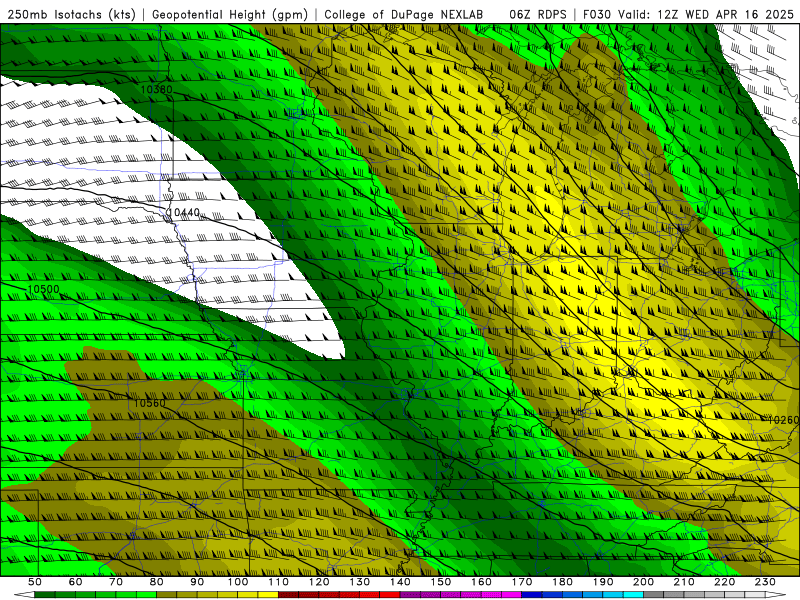Viewport: 800px width, 600px height.
Task: Click the dark gray swatch starting at 200
Action: click(654, 595)
